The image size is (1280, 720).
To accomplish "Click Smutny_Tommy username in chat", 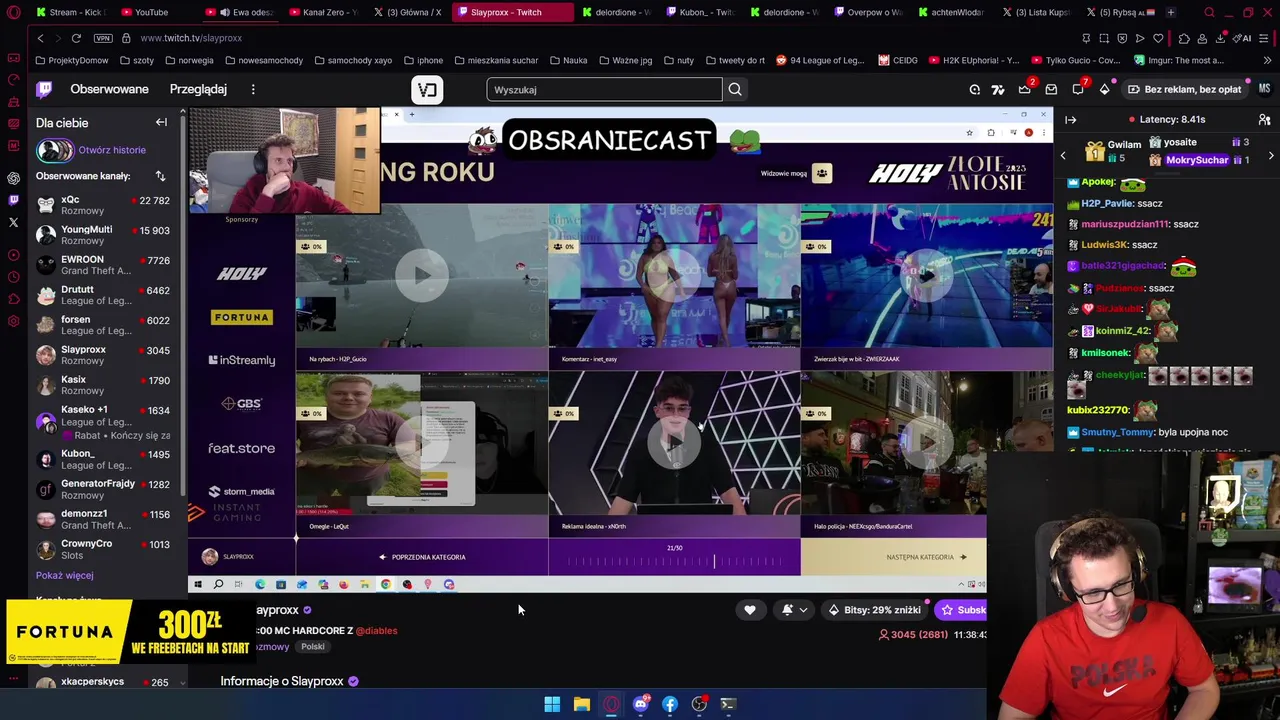I will click(x=1118, y=432).
